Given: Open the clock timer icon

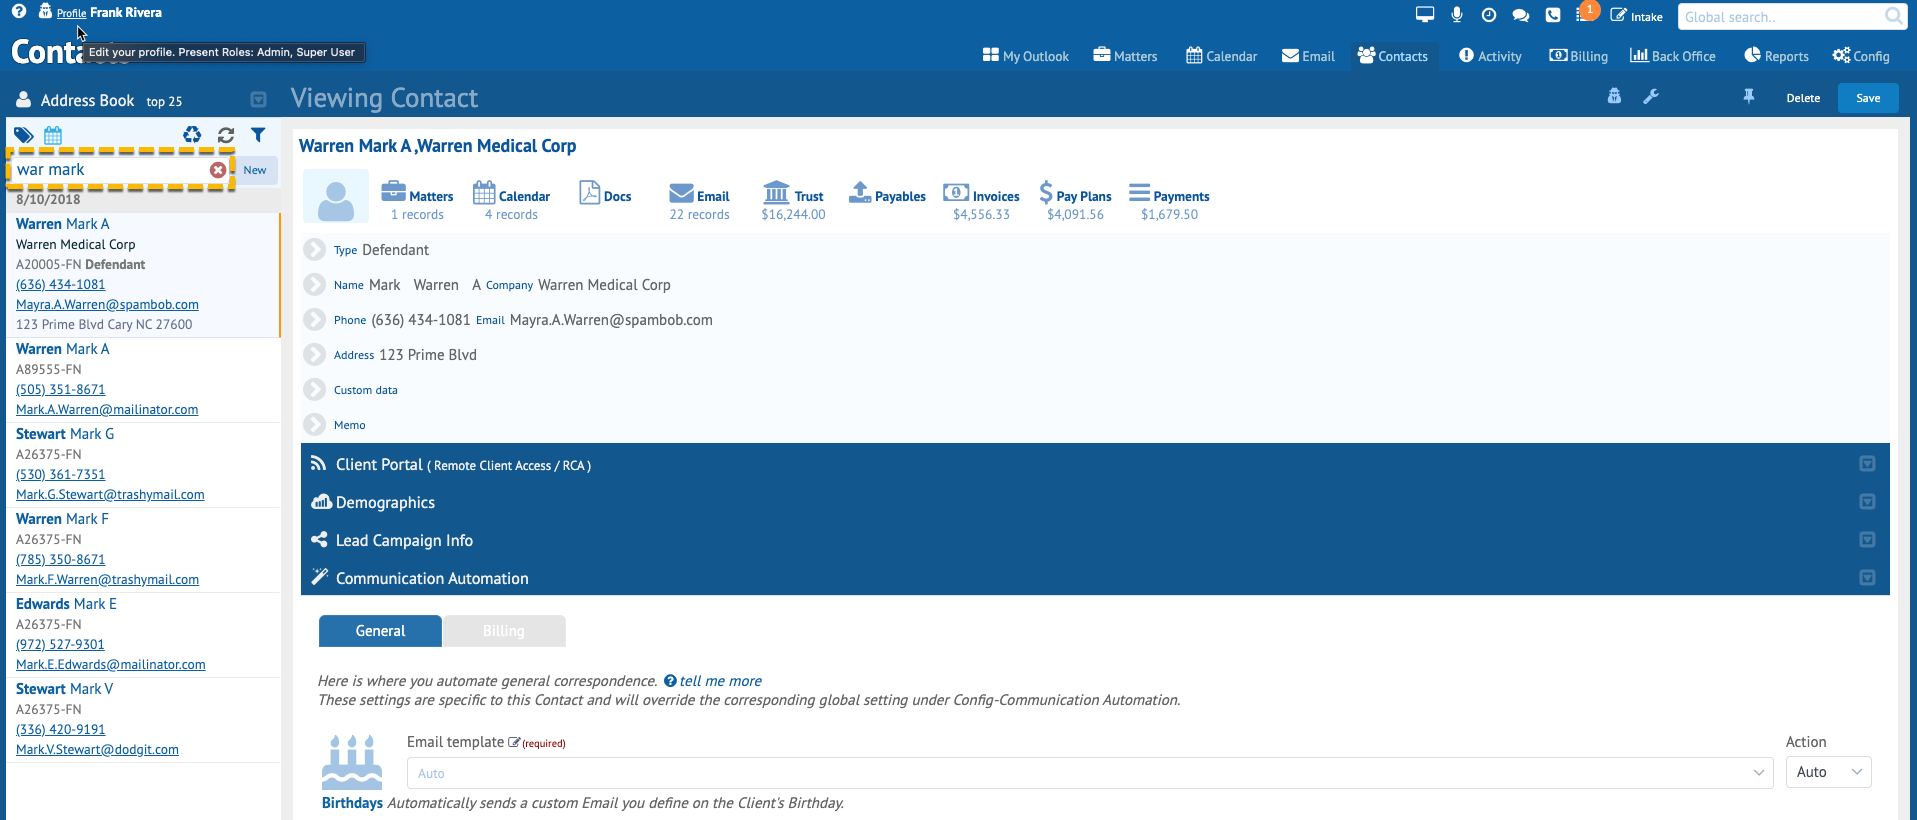Looking at the screenshot, I should click(1489, 14).
